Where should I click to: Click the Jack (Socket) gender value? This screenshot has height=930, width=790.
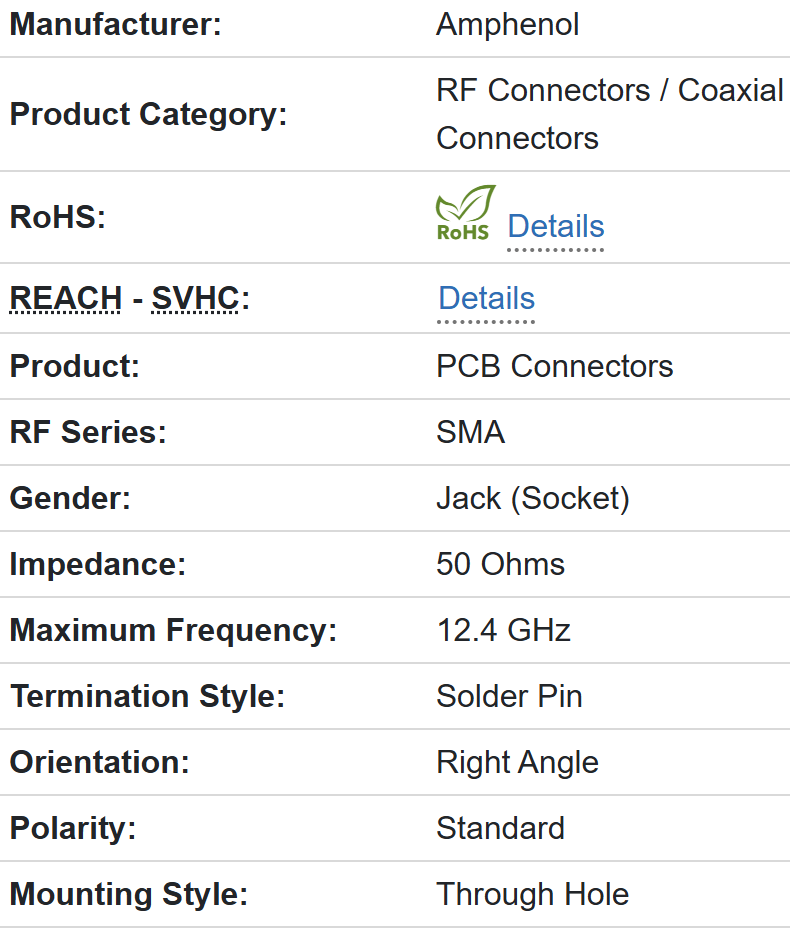[532, 498]
